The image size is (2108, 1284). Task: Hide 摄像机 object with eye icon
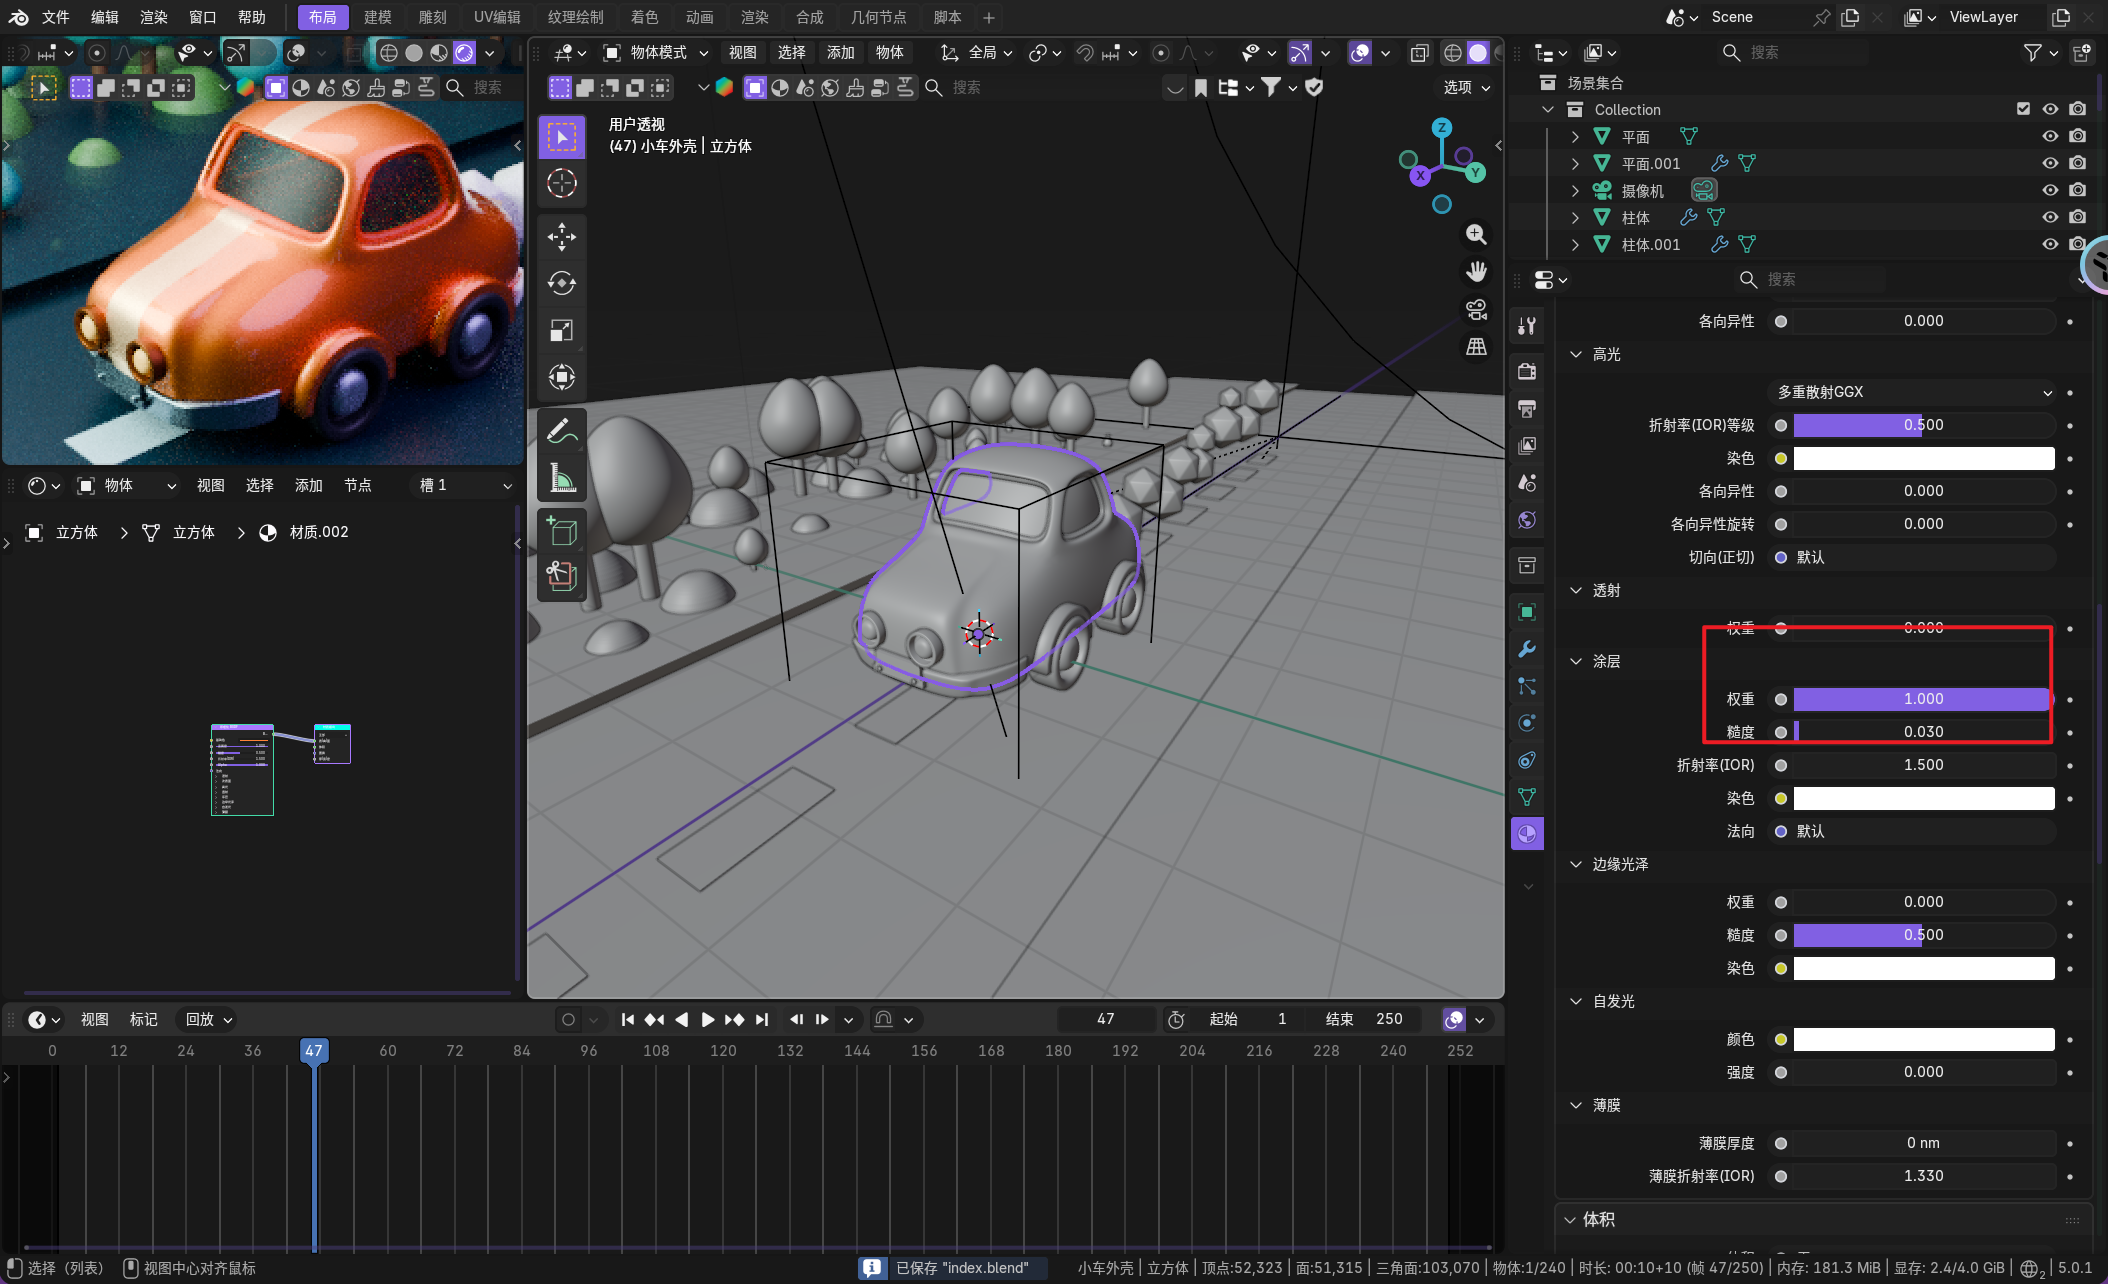click(2050, 190)
